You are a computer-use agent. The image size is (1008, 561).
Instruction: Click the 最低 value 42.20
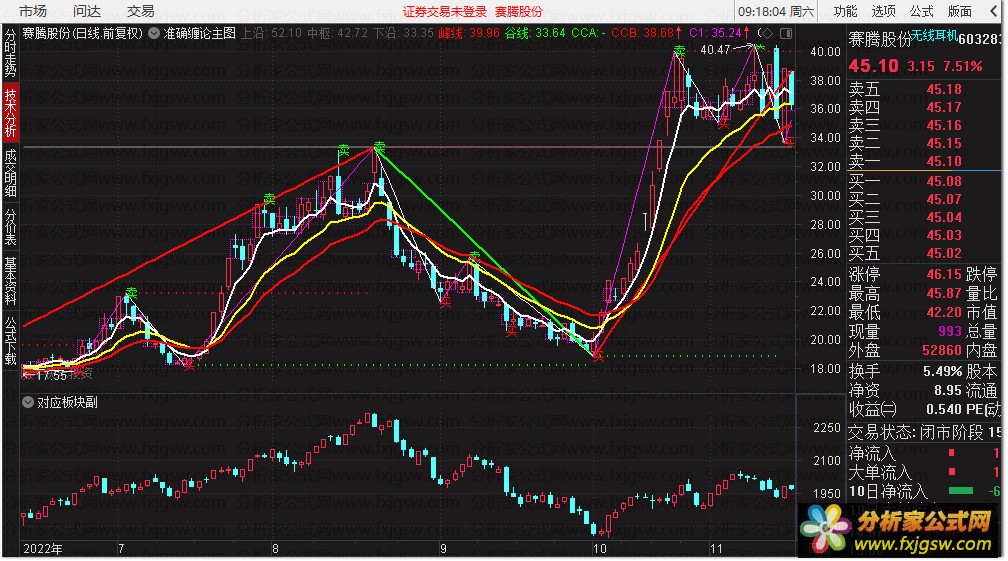point(944,312)
